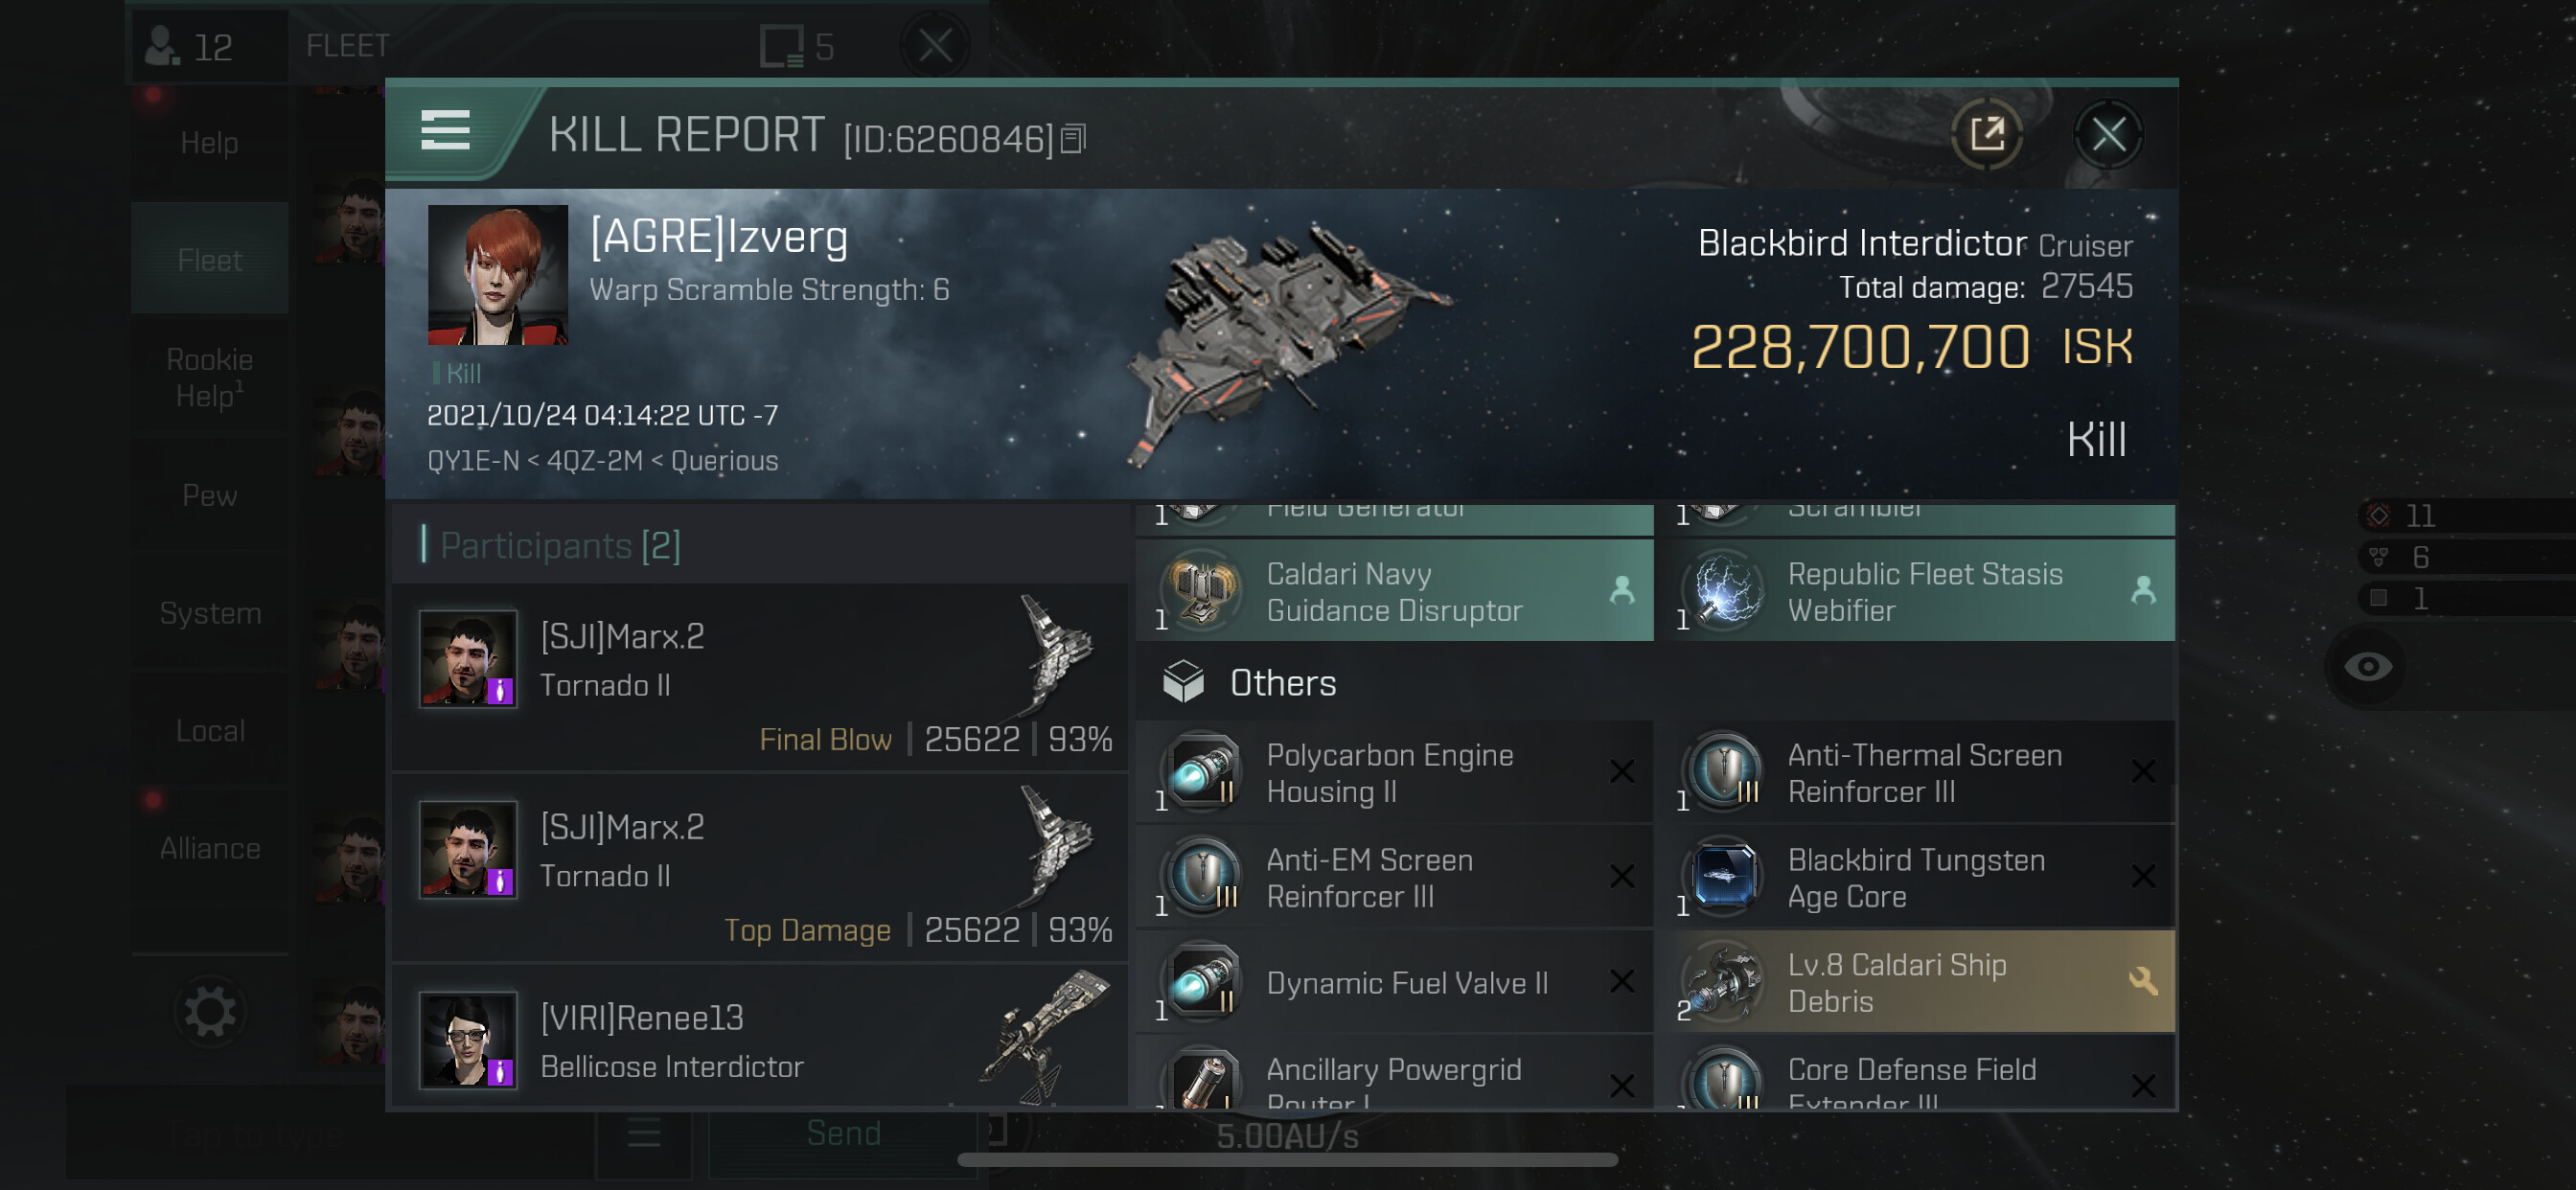View Izverg's character portrait
The height and width of the screenshot is (1190, 2576).
(497, 275)
